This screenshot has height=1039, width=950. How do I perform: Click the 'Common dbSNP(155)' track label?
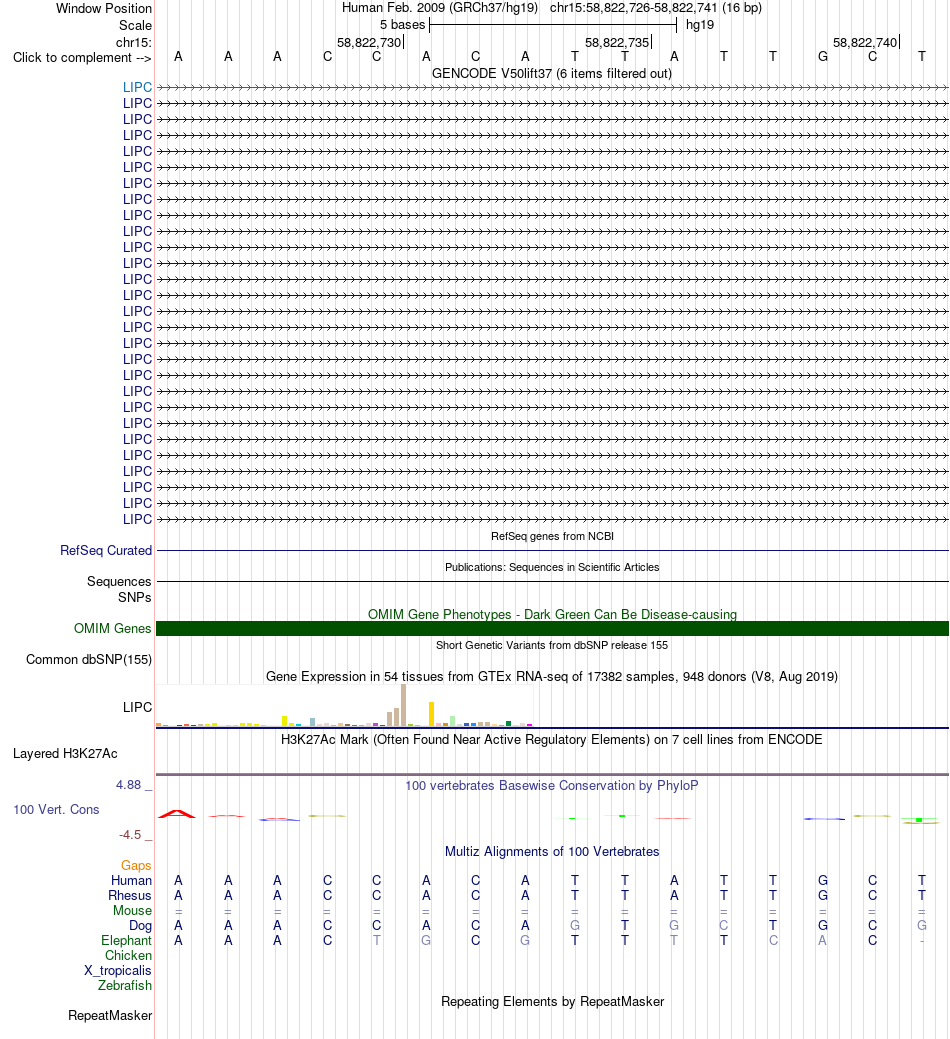[89, 659]
